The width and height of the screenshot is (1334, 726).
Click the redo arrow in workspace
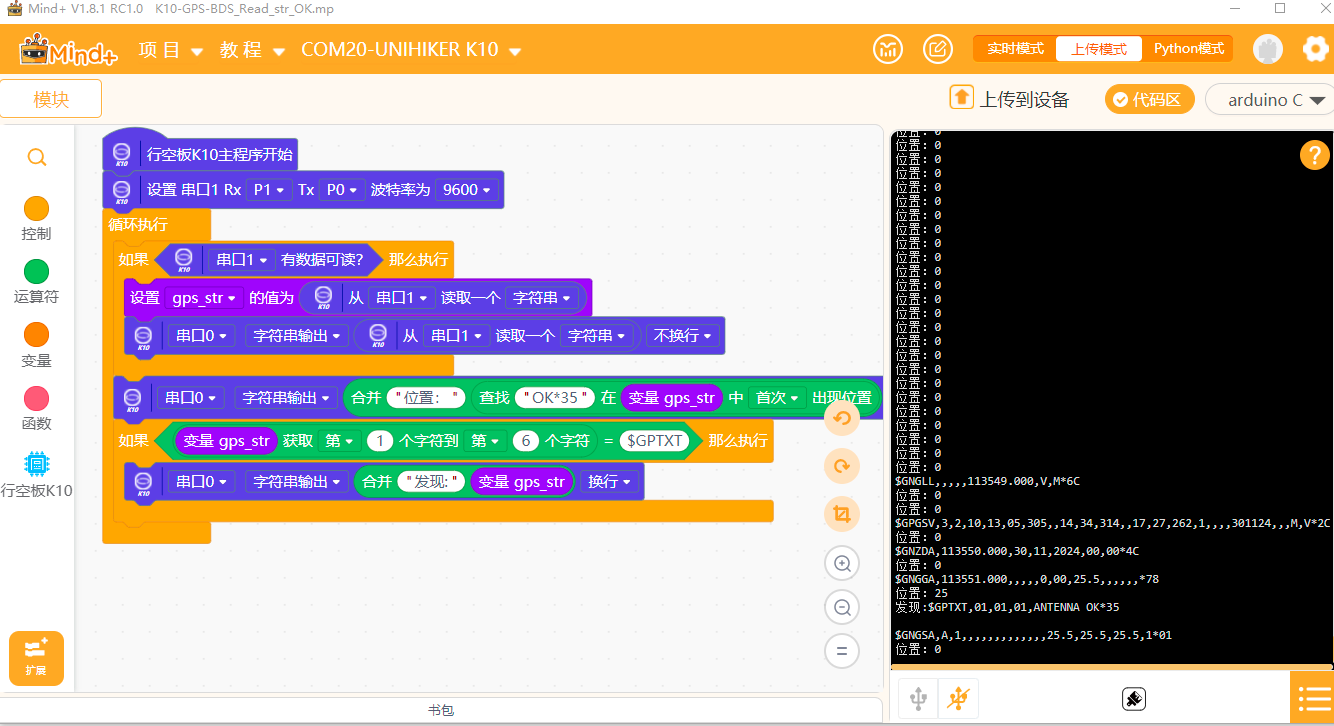(x=842, y=466)
